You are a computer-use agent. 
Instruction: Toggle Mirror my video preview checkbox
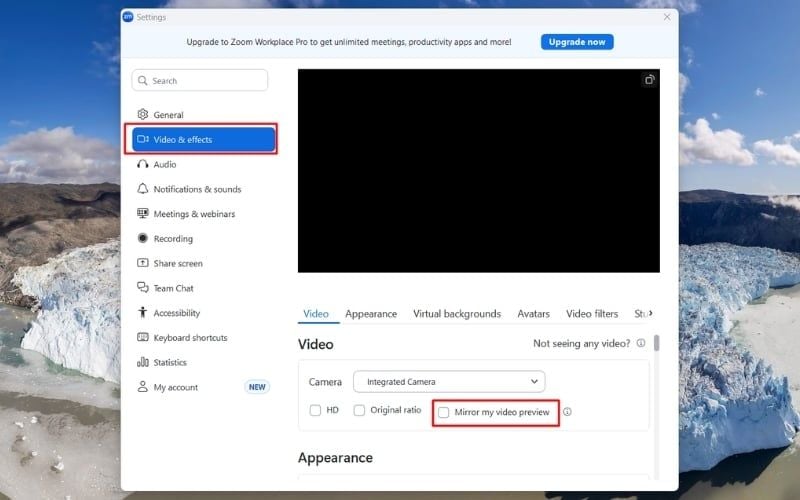point(444,412)
